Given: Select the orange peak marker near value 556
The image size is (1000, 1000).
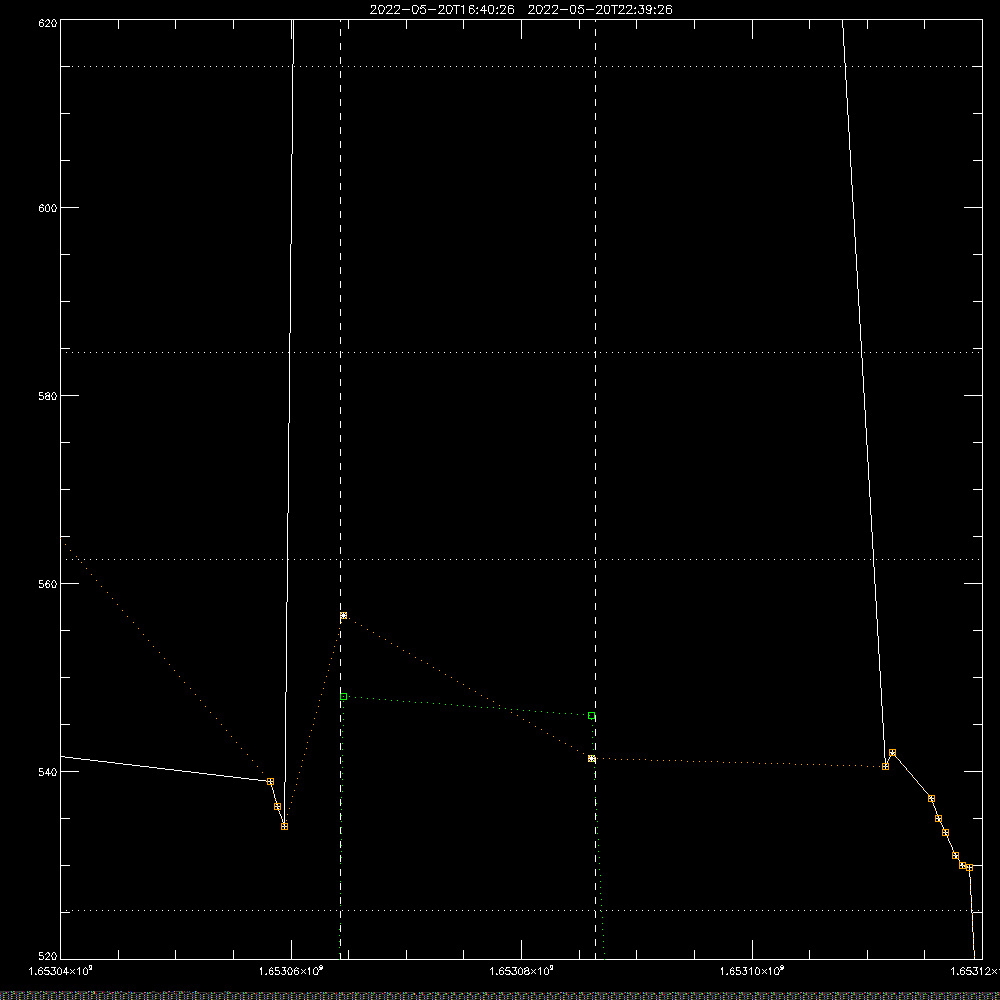Looking at the screenshot, I should click(x=344, y=615).
